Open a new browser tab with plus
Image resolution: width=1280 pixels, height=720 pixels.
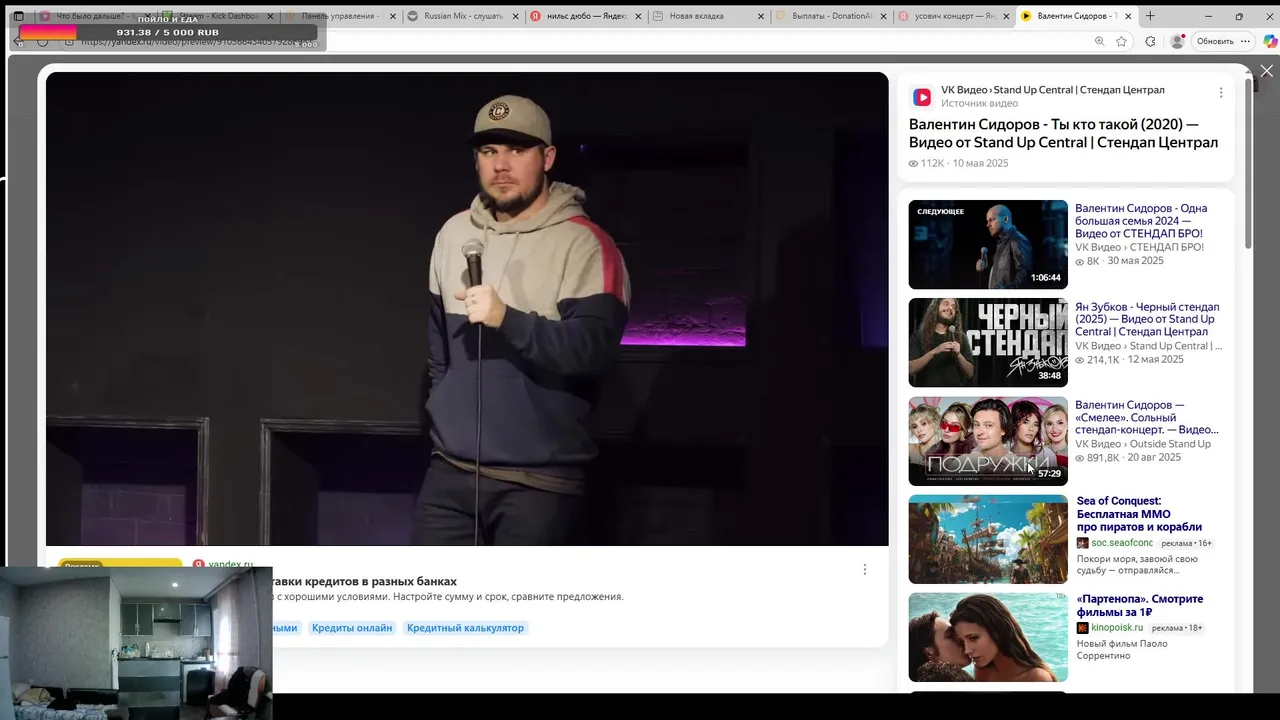point(1150,16)
